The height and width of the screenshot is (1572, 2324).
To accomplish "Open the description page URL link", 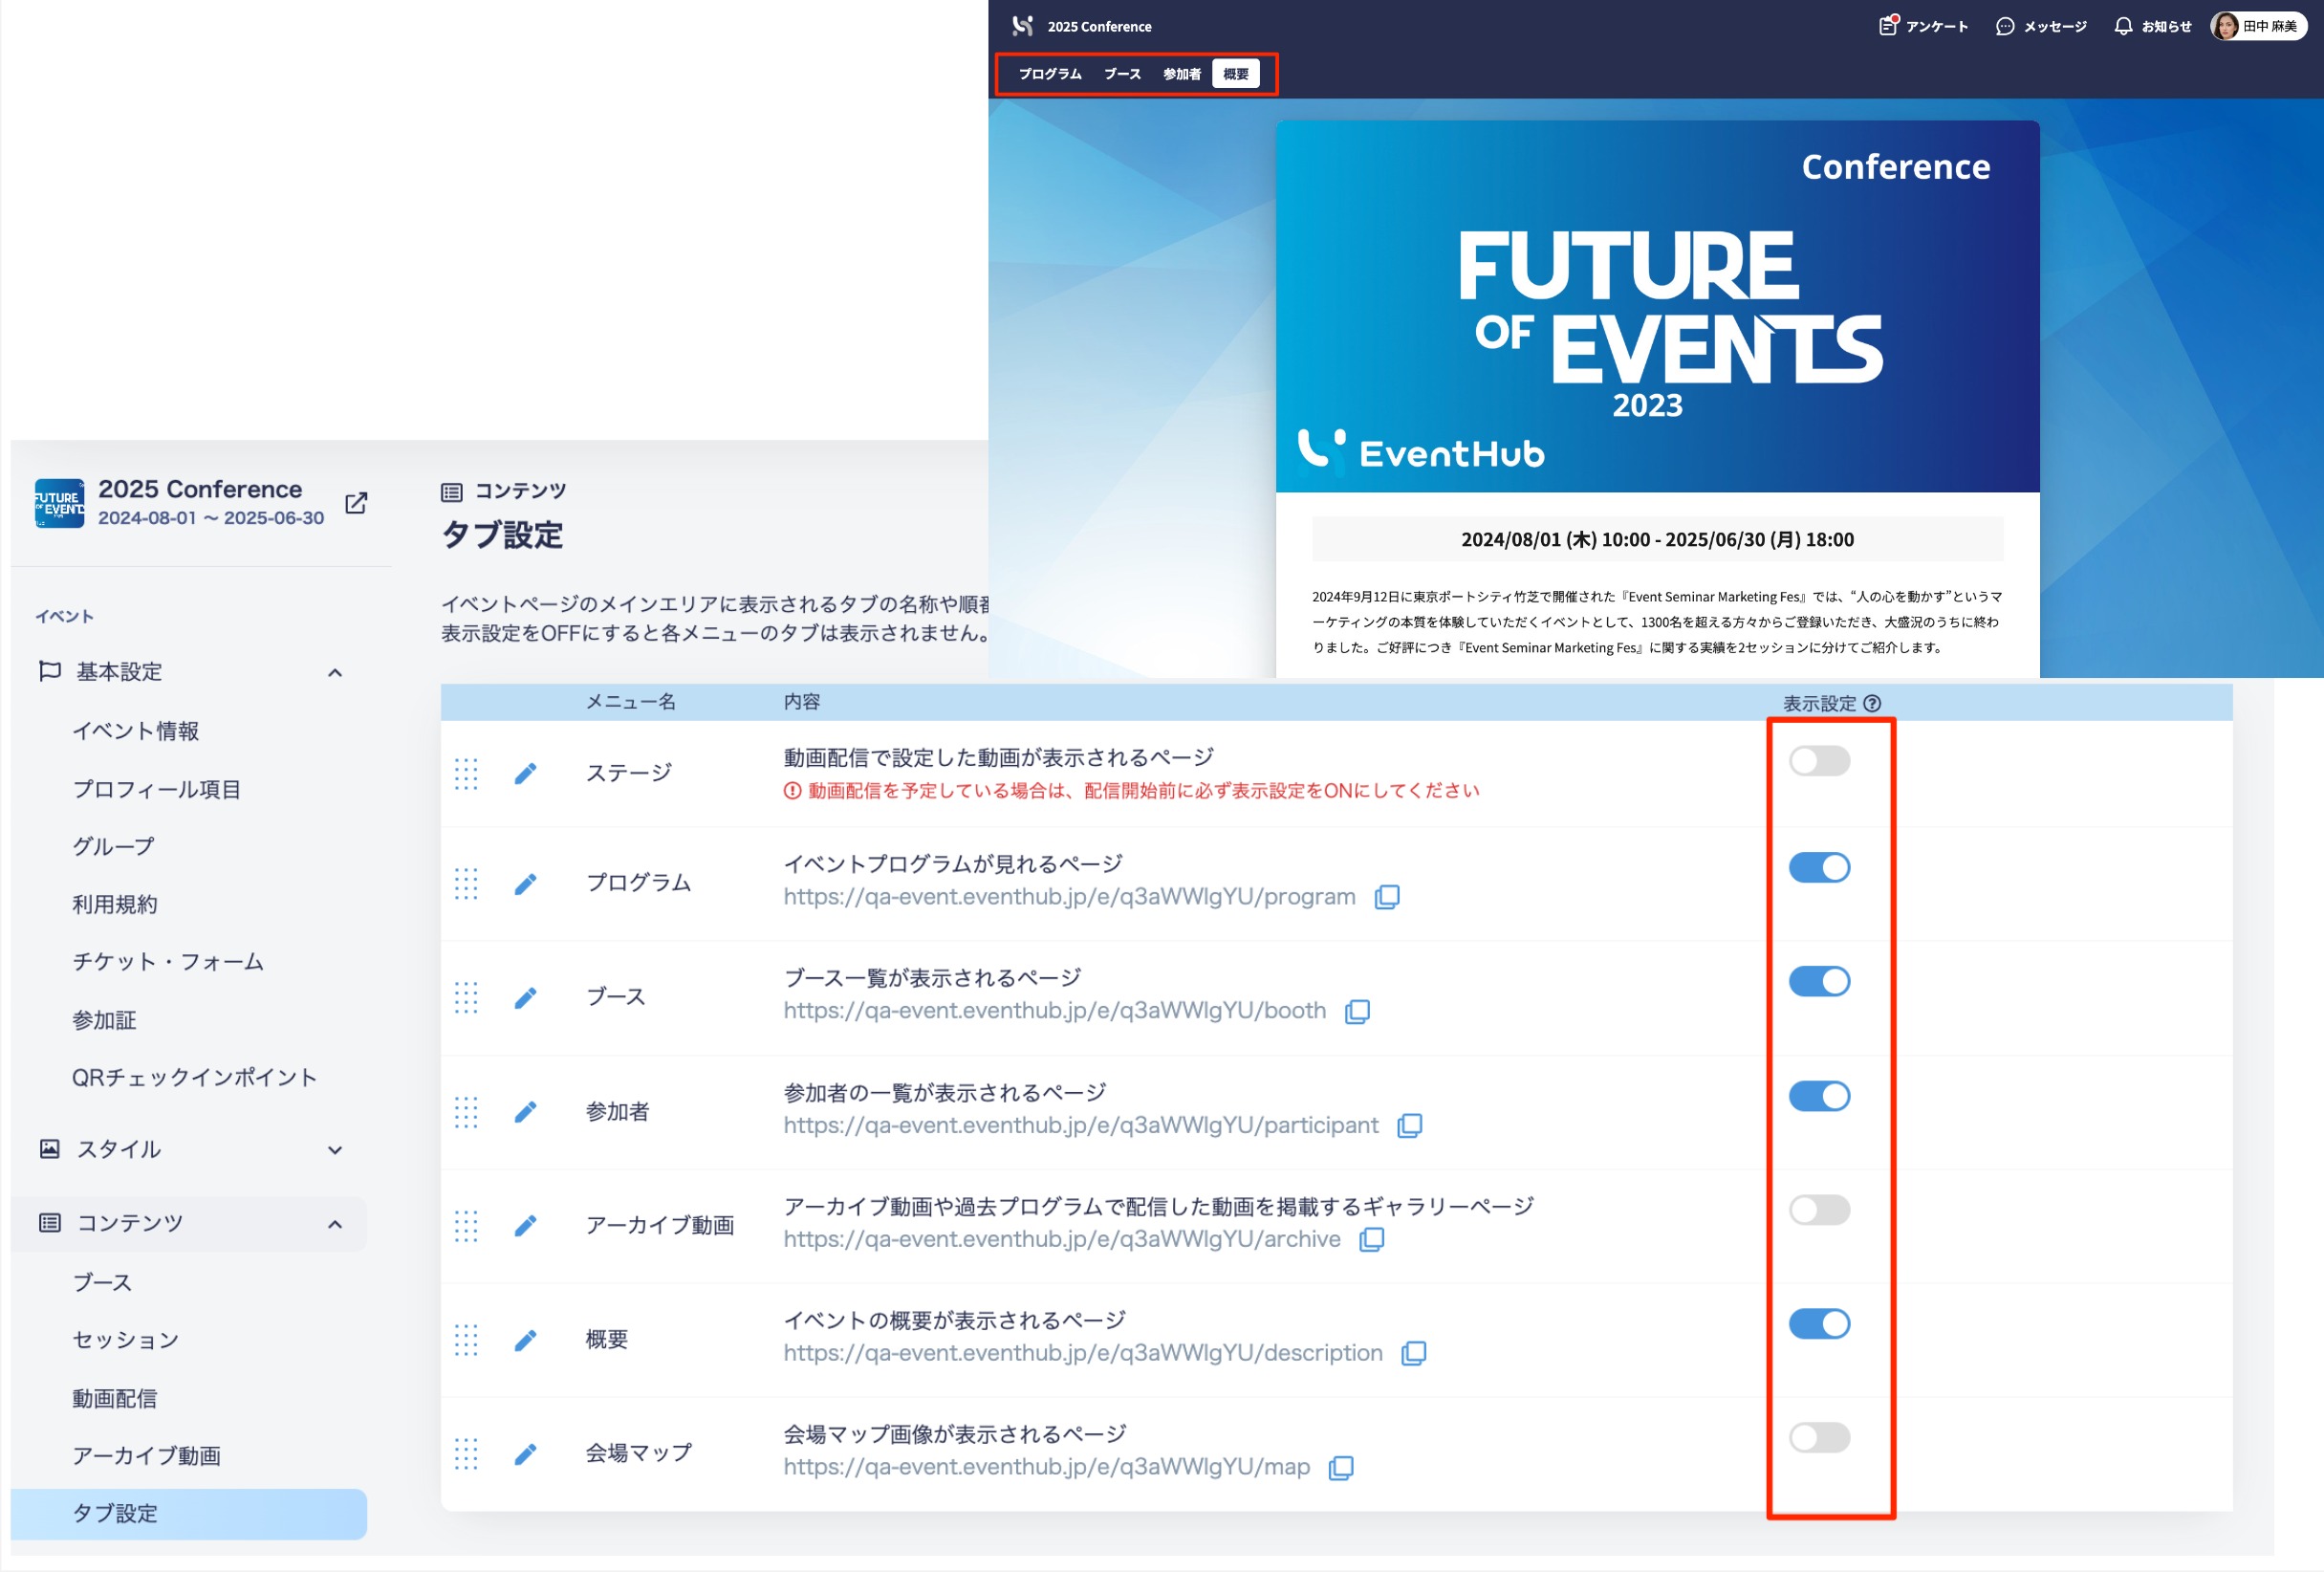I will click(x=1083, y=1354).
